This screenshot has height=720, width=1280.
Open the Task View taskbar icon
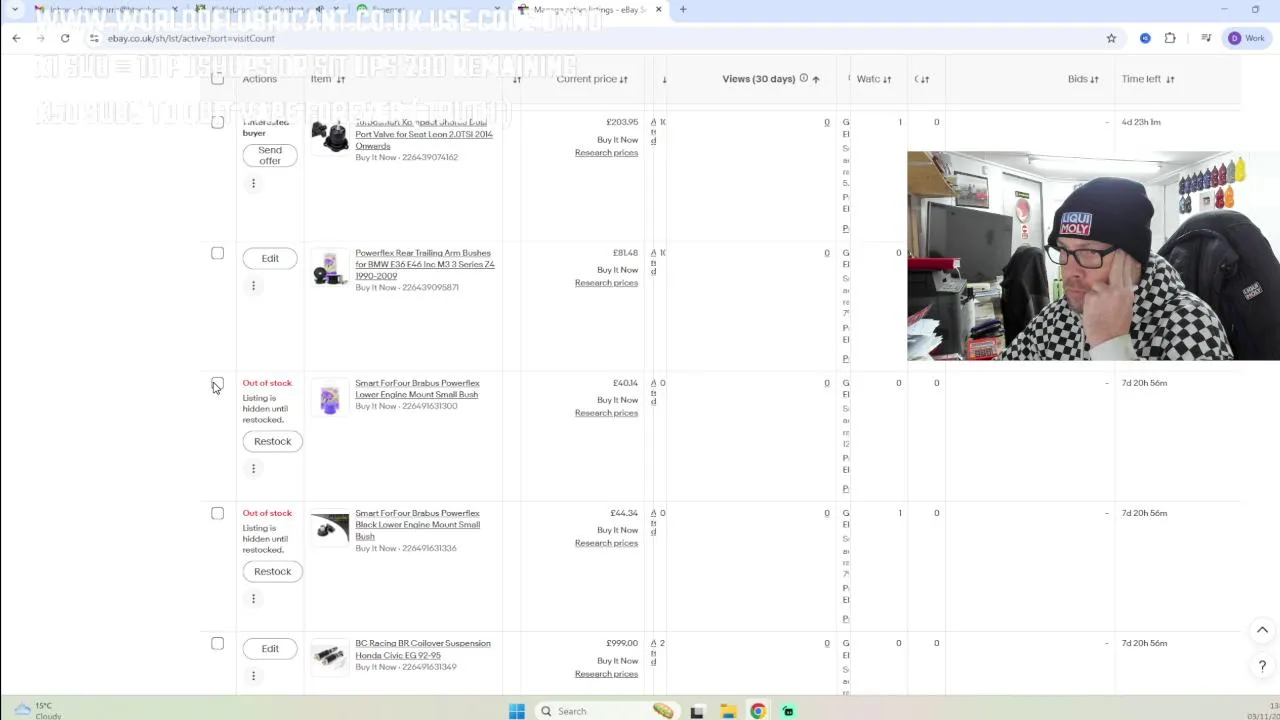[697, 711]
